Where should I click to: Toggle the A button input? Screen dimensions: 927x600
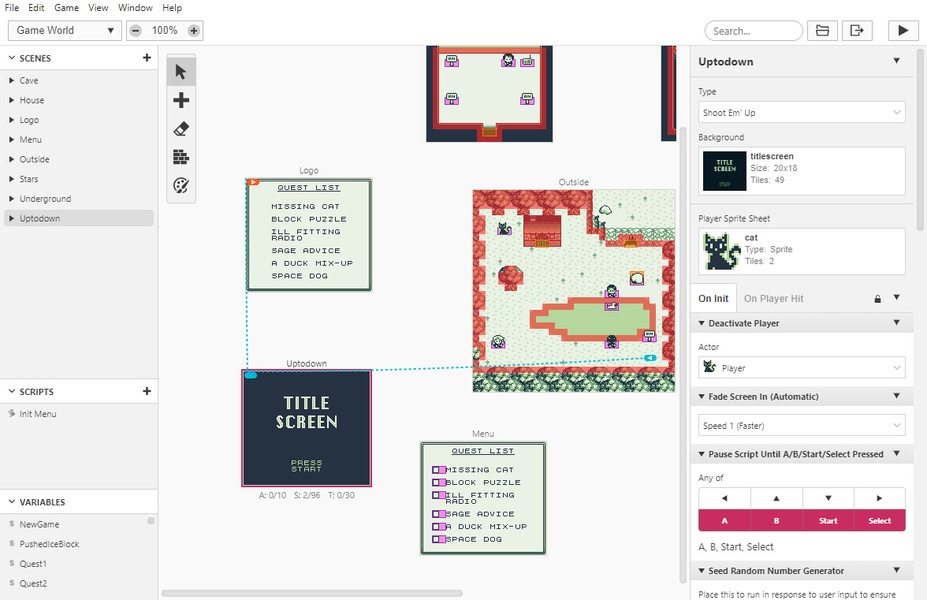tap(724, 520)
